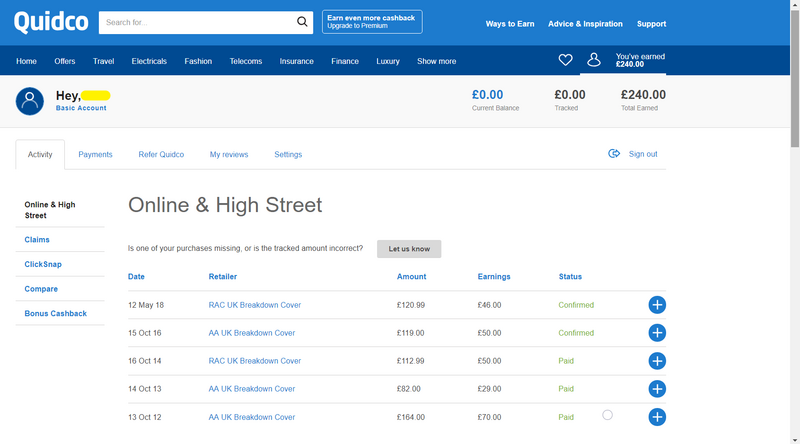This screenshot has height=444, width=800.
Task: Open ClickSnap in the sidebar
Action: [x=43, y=264]
